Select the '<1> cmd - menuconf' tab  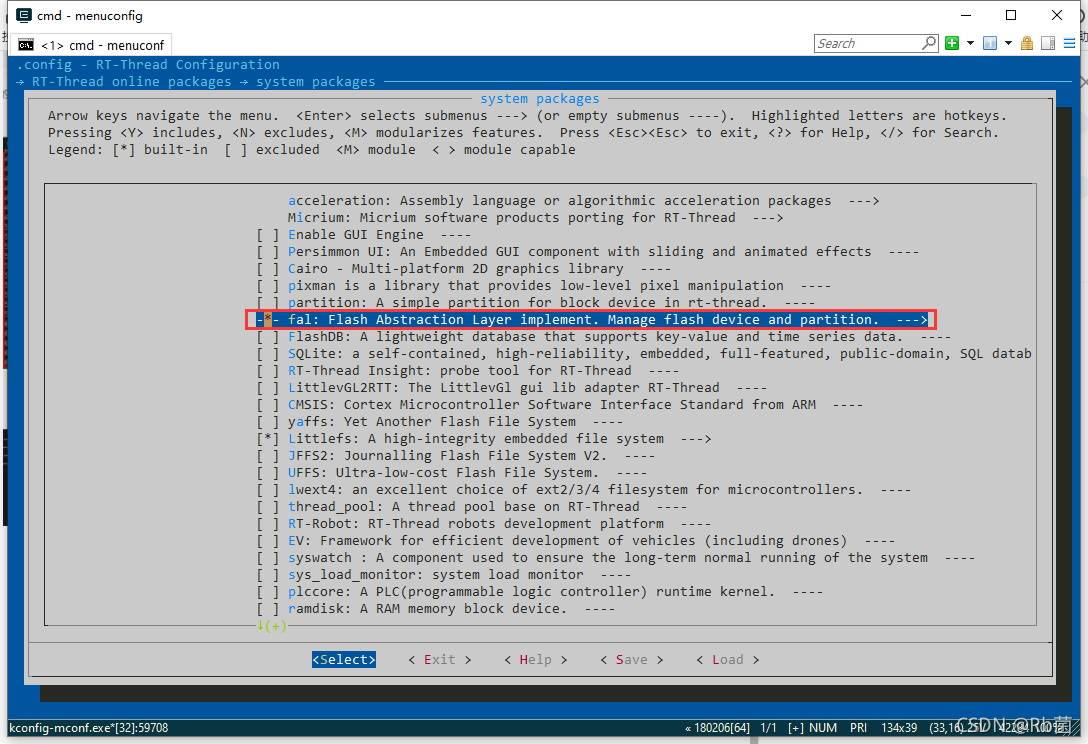point(92,45)
